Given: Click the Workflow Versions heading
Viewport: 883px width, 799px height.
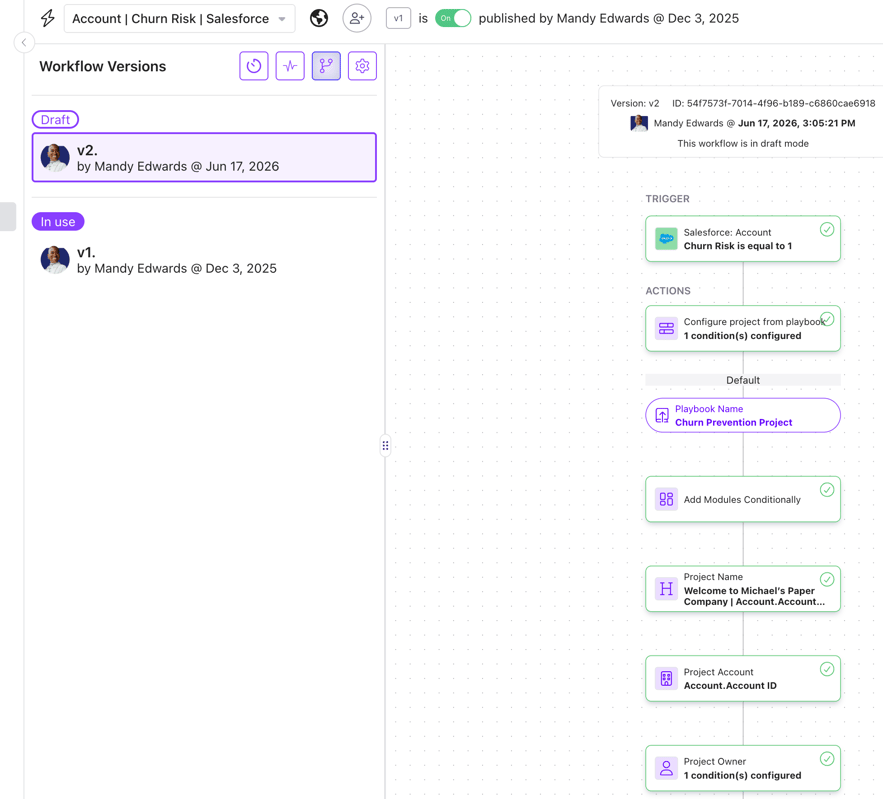Looking at the screenshot, I should (x=102, y=66).
